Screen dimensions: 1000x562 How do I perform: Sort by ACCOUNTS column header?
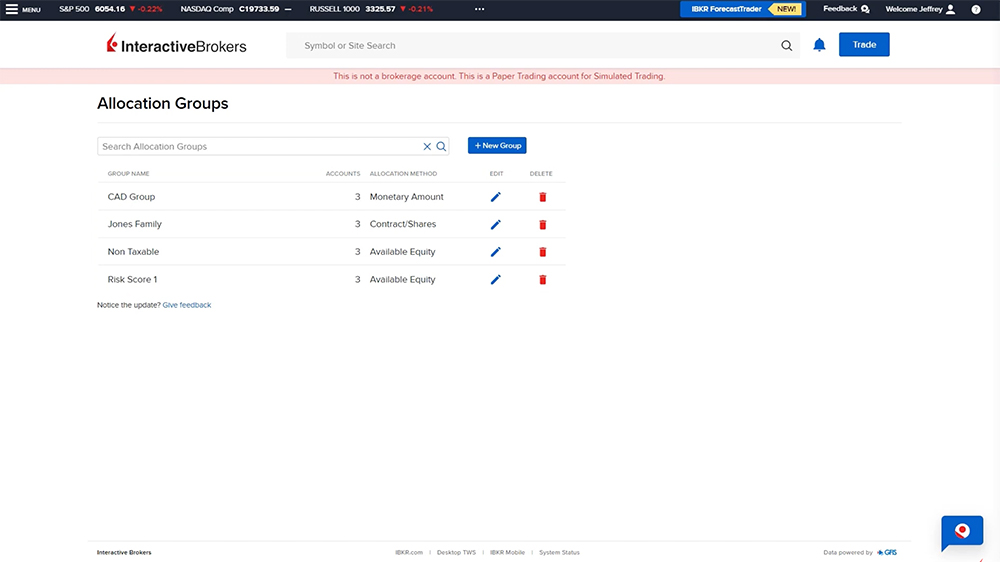click(x=342, y=174)
